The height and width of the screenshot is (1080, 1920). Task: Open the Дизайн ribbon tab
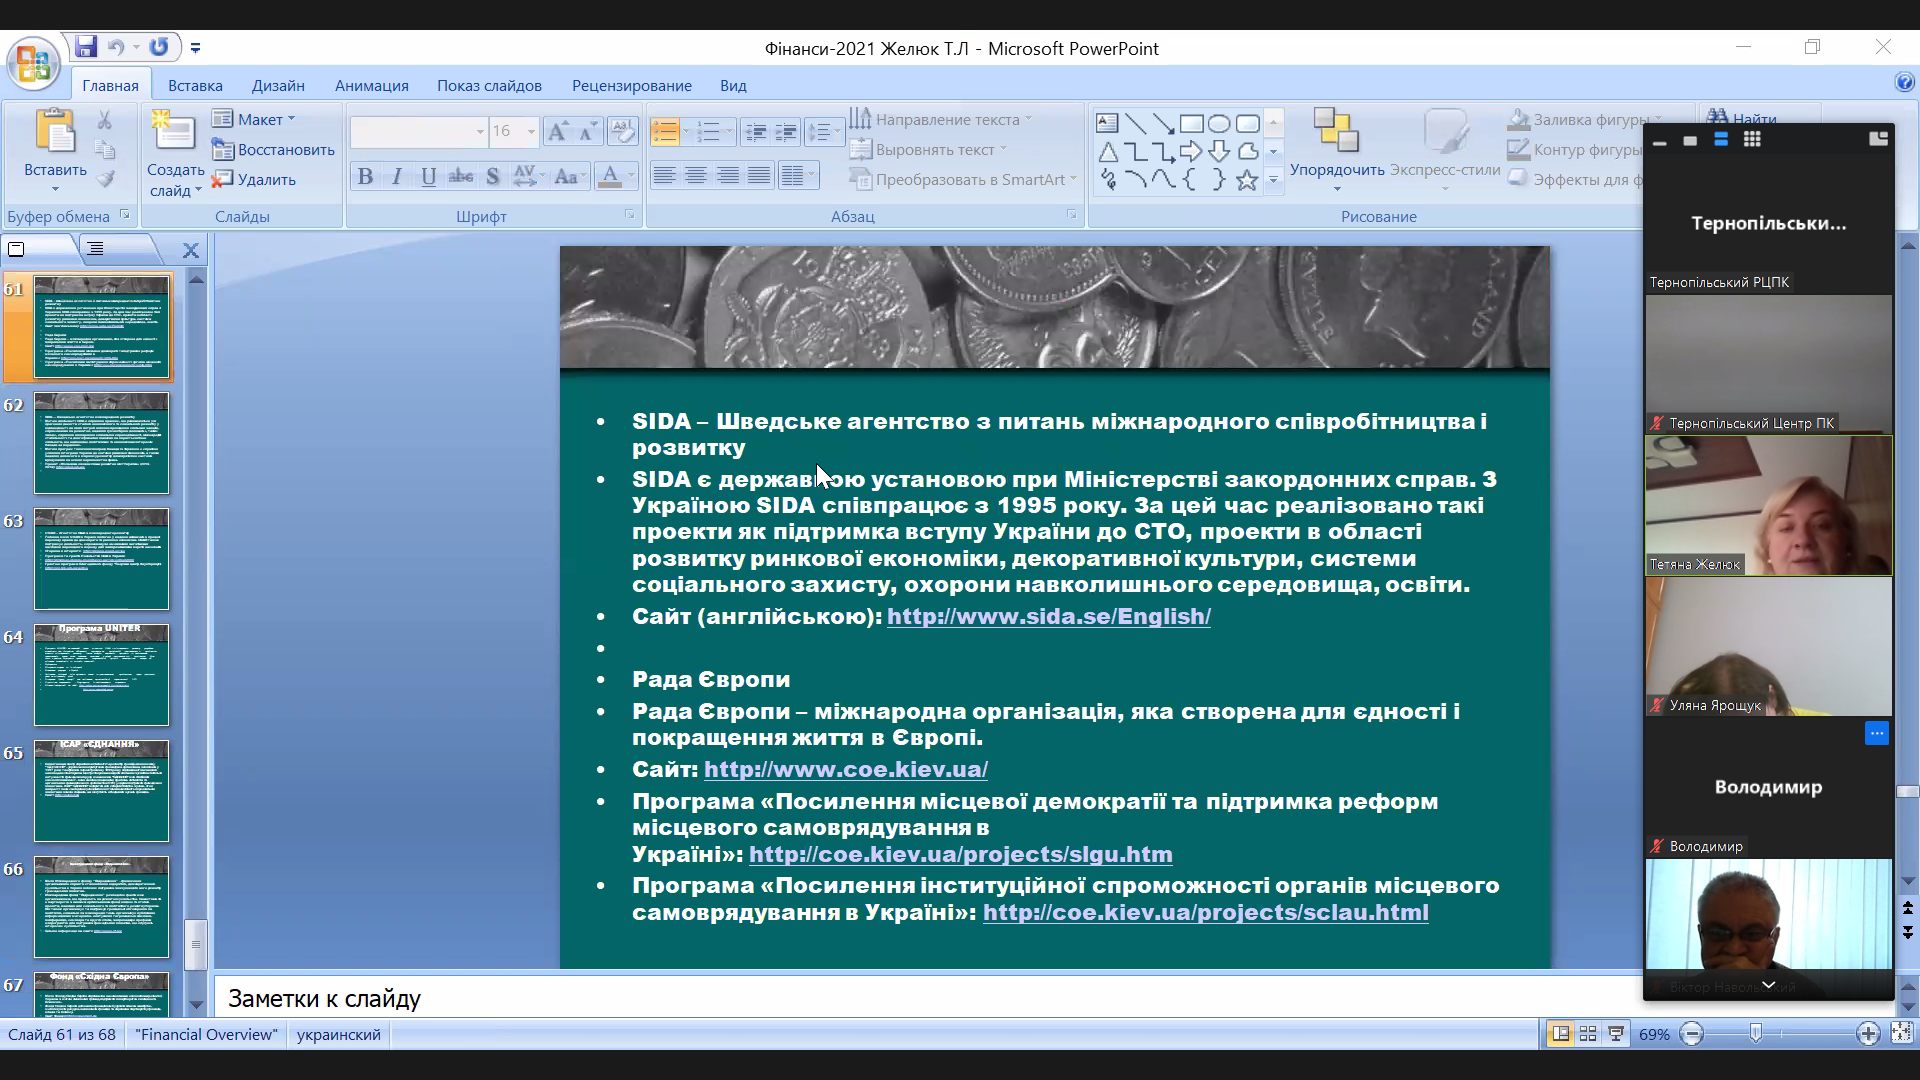coord(278,85)
